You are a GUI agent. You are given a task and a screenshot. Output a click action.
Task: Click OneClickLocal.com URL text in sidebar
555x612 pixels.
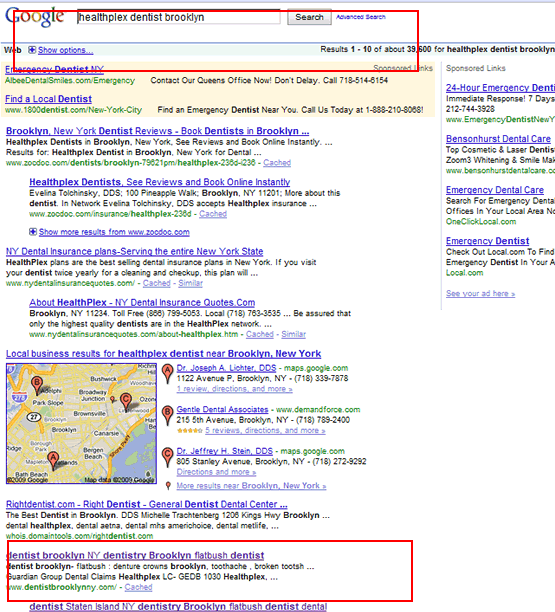point(481,222)
